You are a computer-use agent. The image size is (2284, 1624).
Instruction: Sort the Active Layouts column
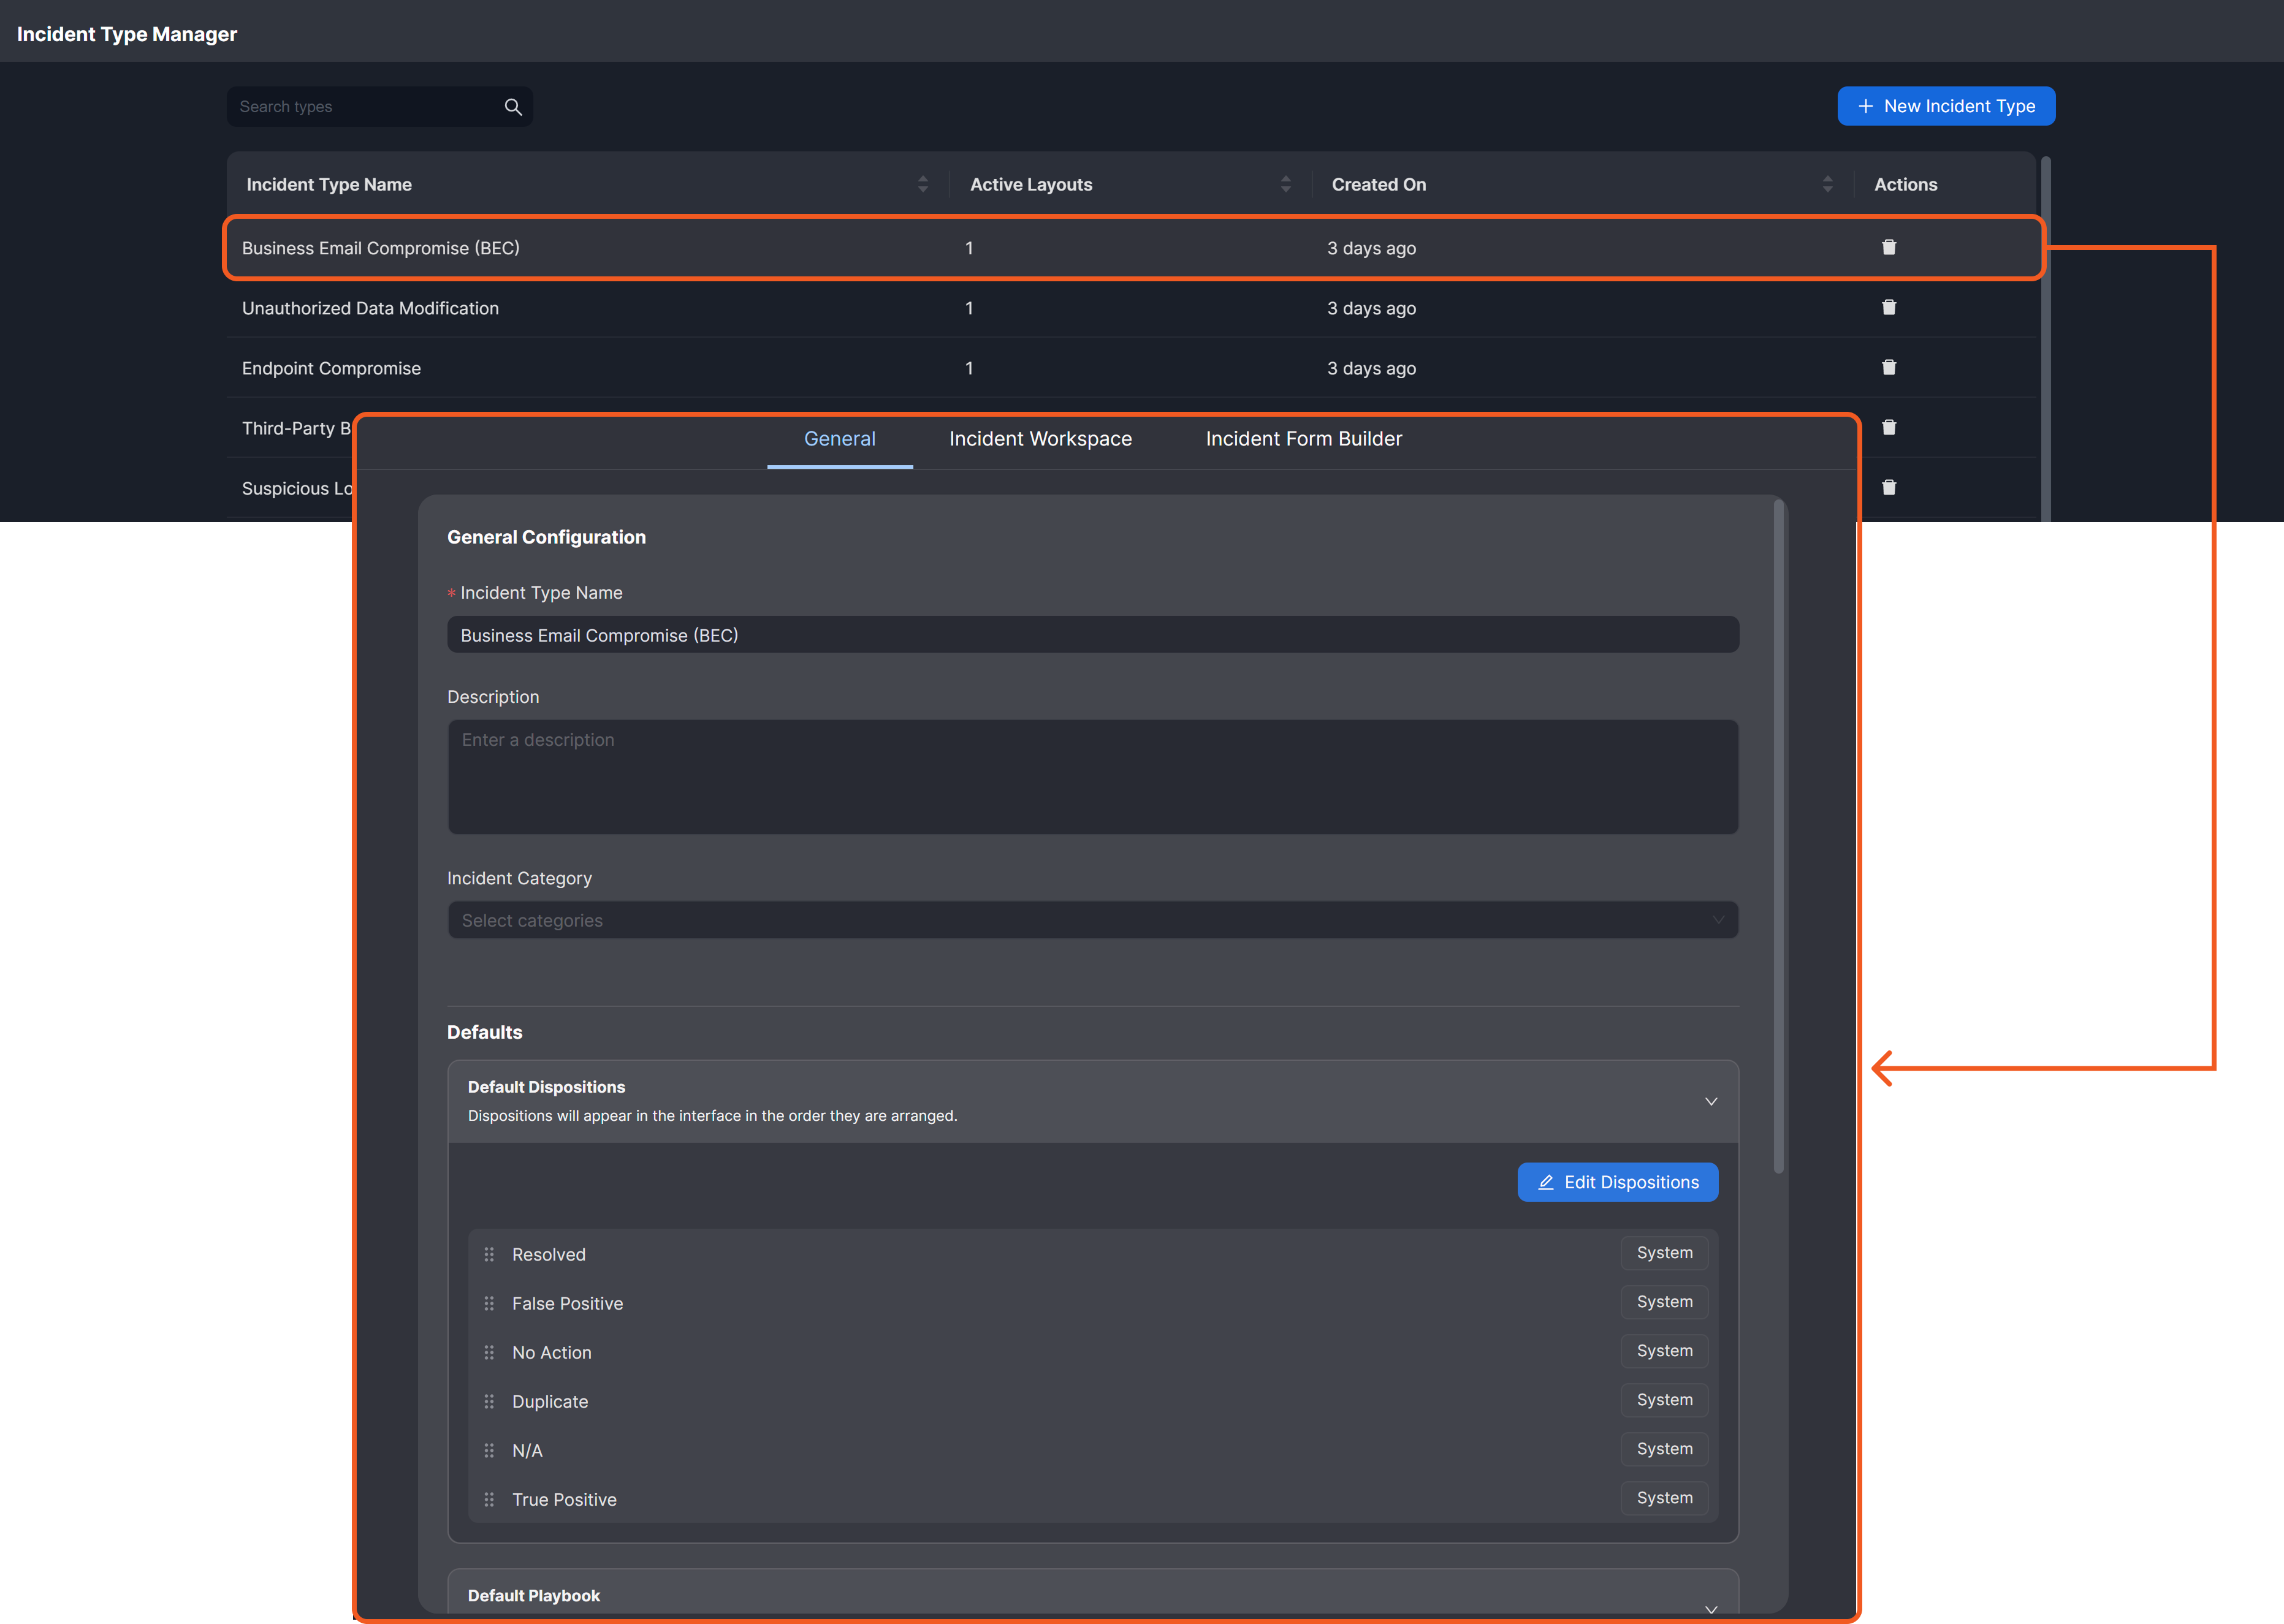[1285, 184]
